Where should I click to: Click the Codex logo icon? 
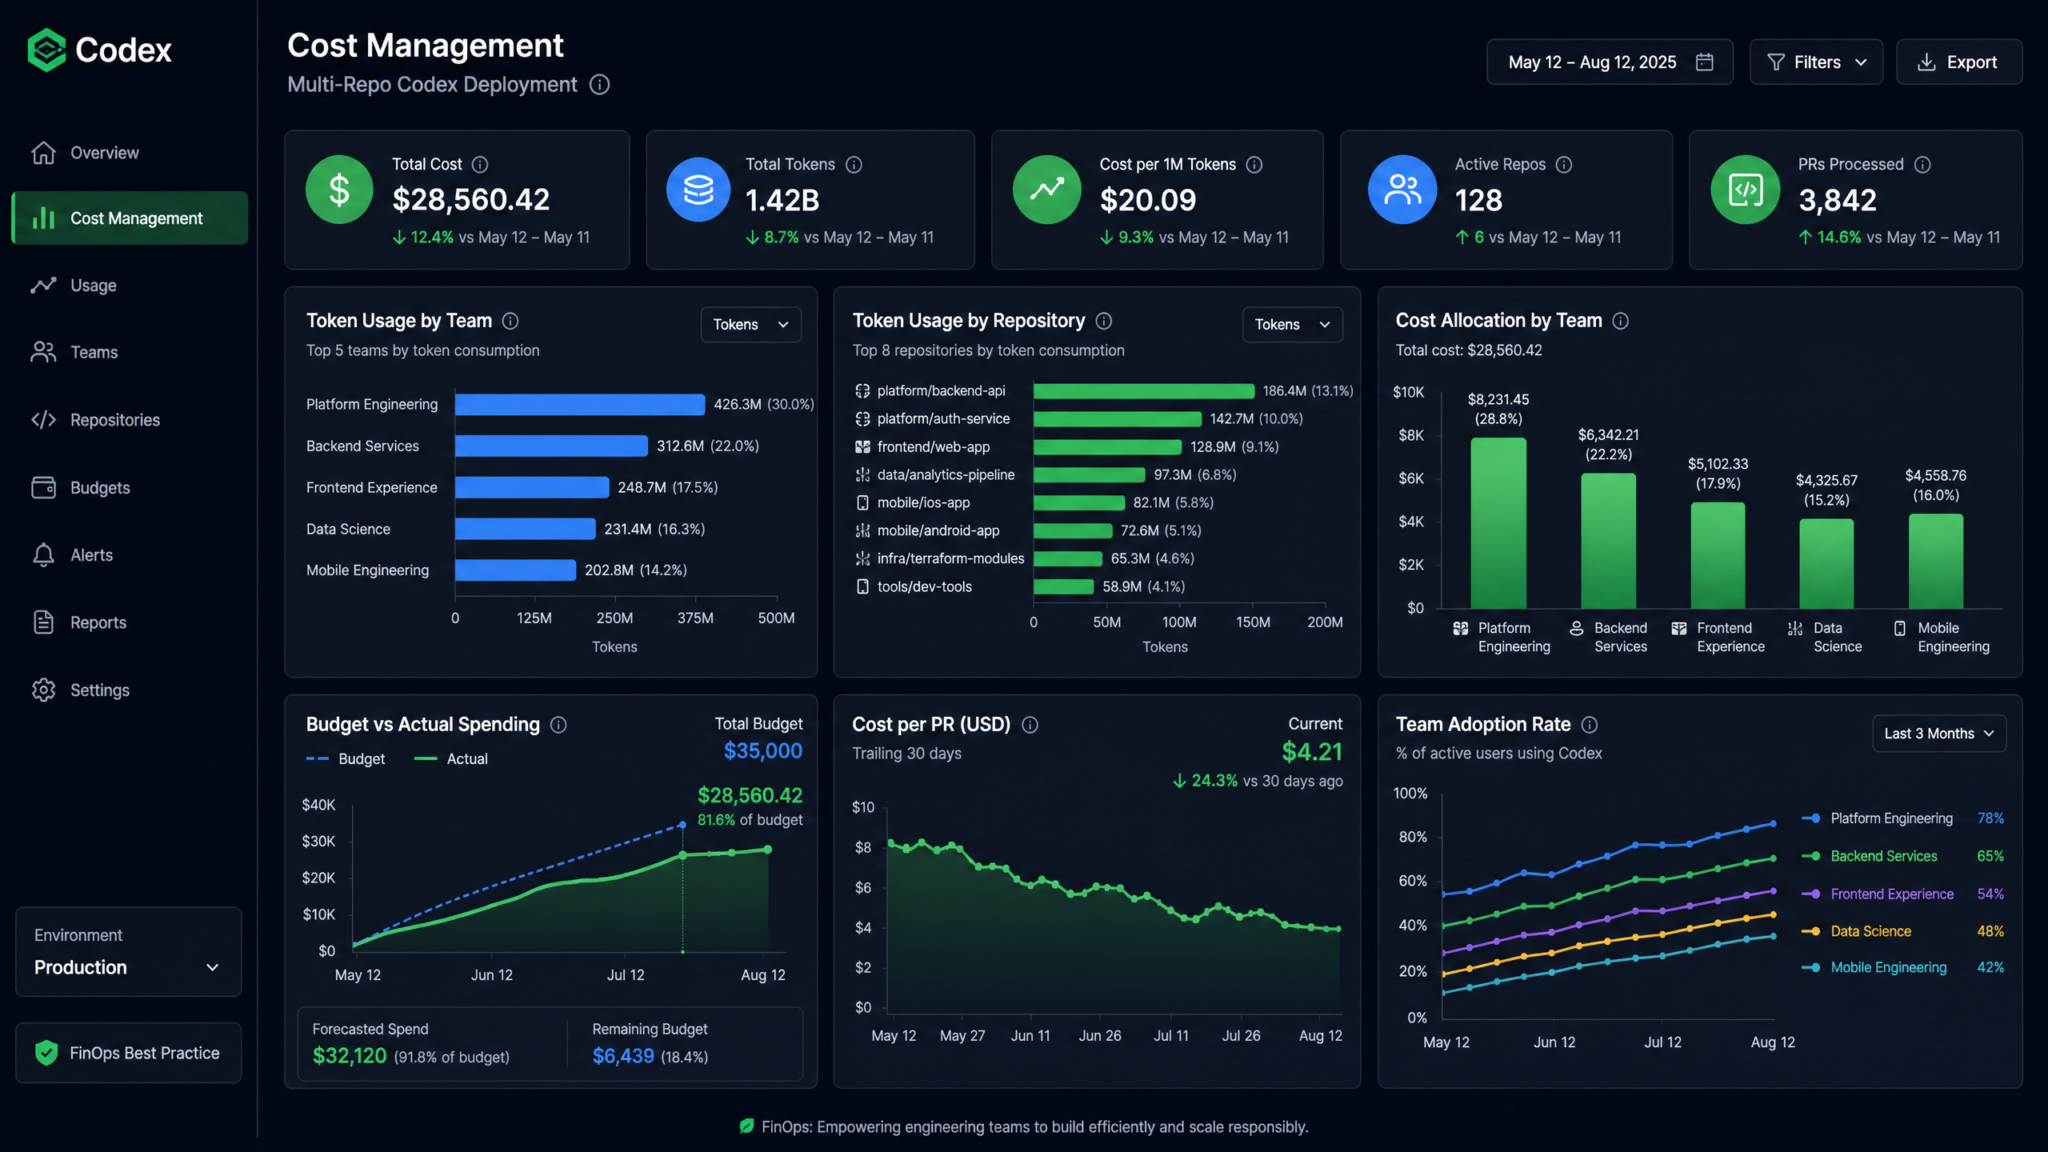(x=46, y=50)
